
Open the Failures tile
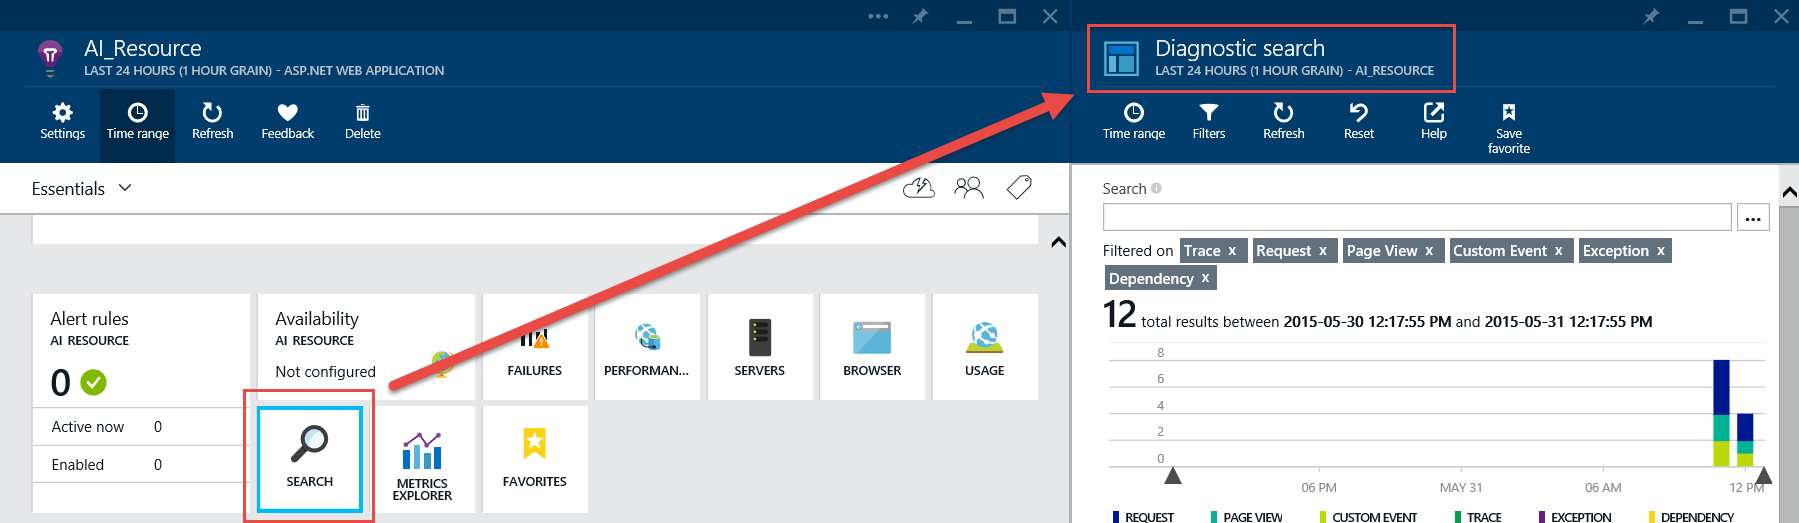pyautogui.click(x=535, y=346)
